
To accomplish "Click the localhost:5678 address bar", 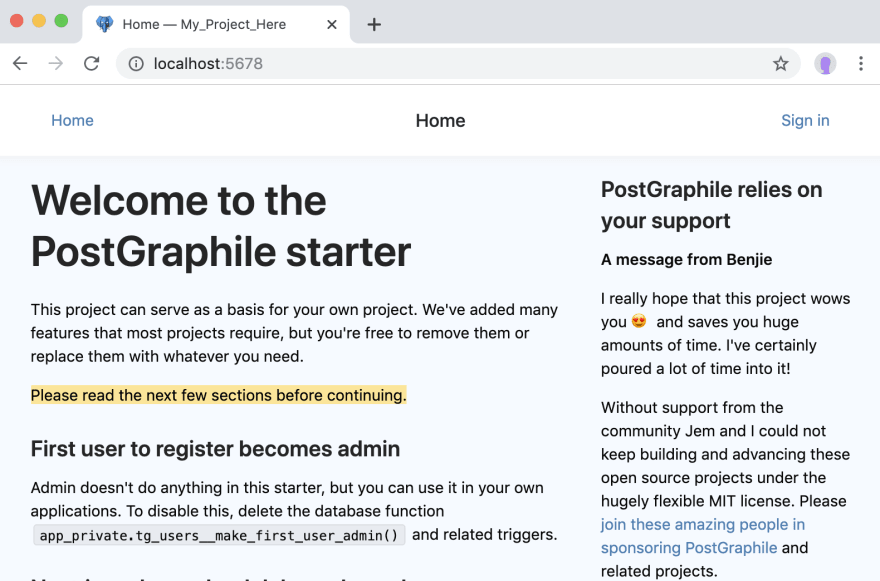I will [x=457, y=63].
